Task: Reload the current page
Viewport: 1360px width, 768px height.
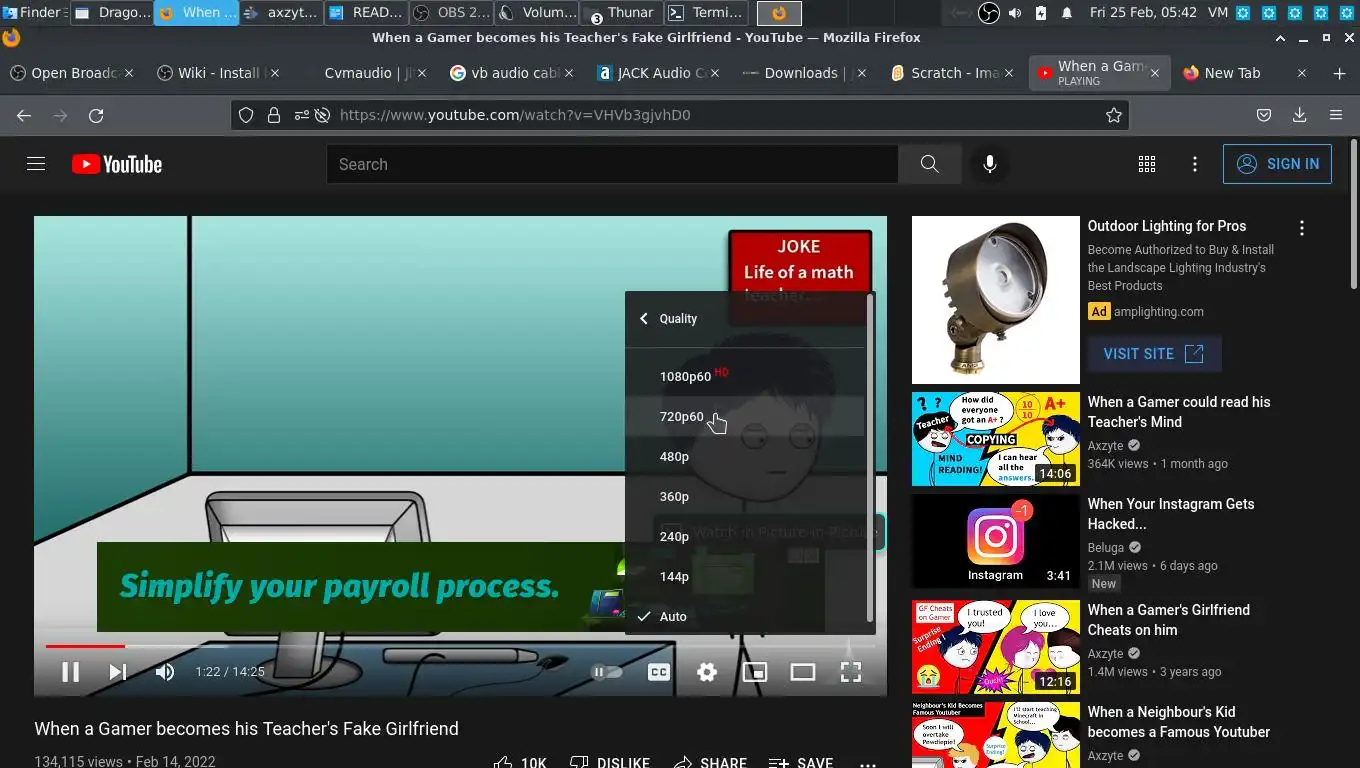Action: [x=96, y=115]
